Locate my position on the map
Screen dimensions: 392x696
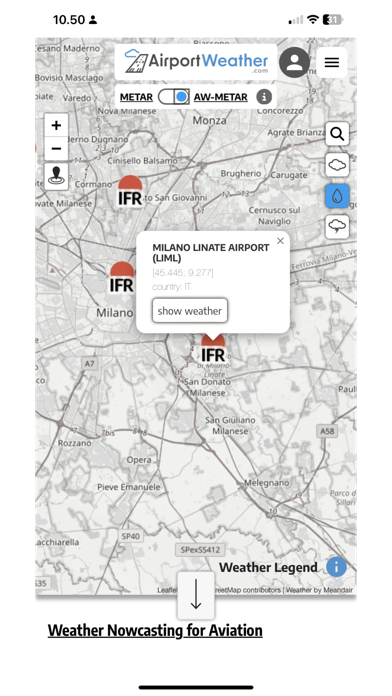pos(56,176)
